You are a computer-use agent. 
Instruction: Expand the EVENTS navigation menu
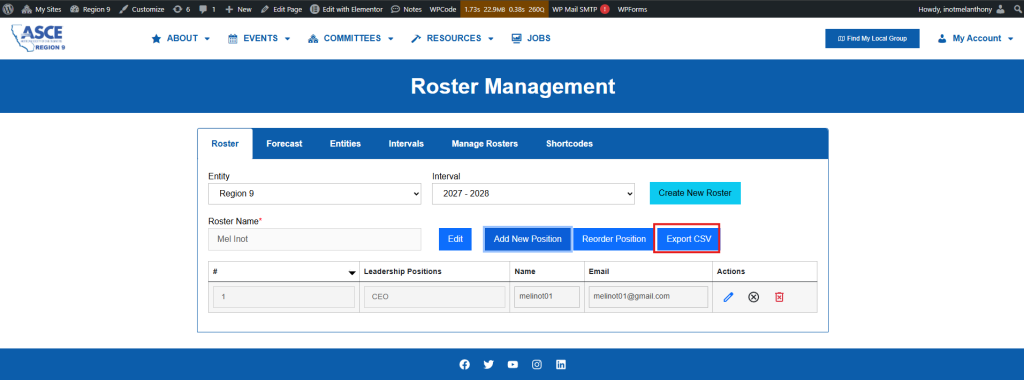coord(259,39)
